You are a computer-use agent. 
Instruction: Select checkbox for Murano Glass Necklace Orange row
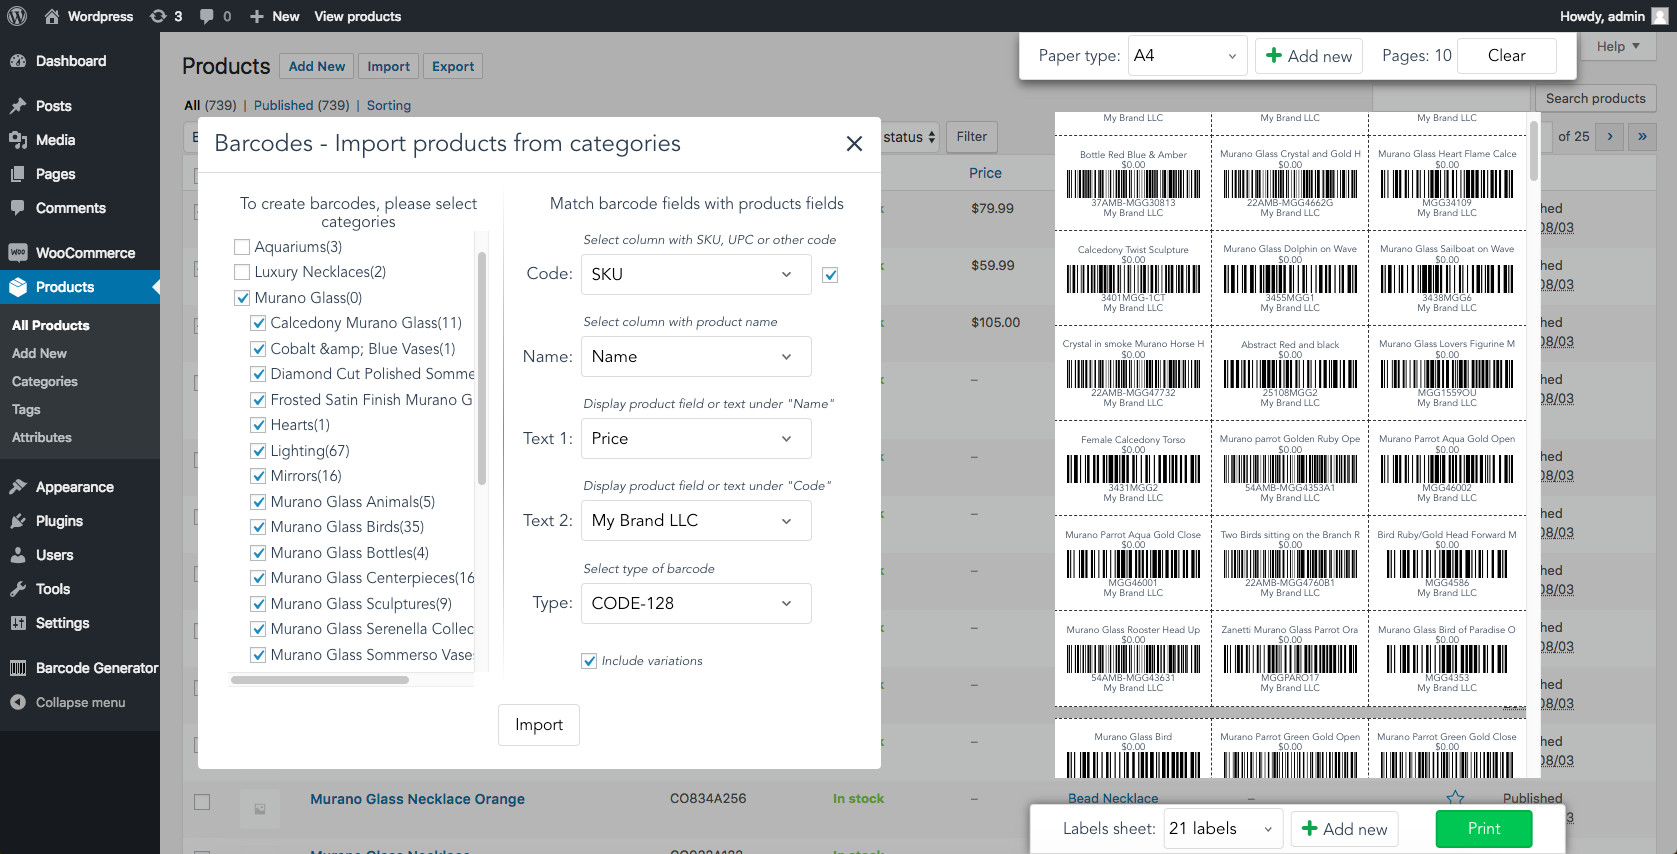[x=202, y=802]
